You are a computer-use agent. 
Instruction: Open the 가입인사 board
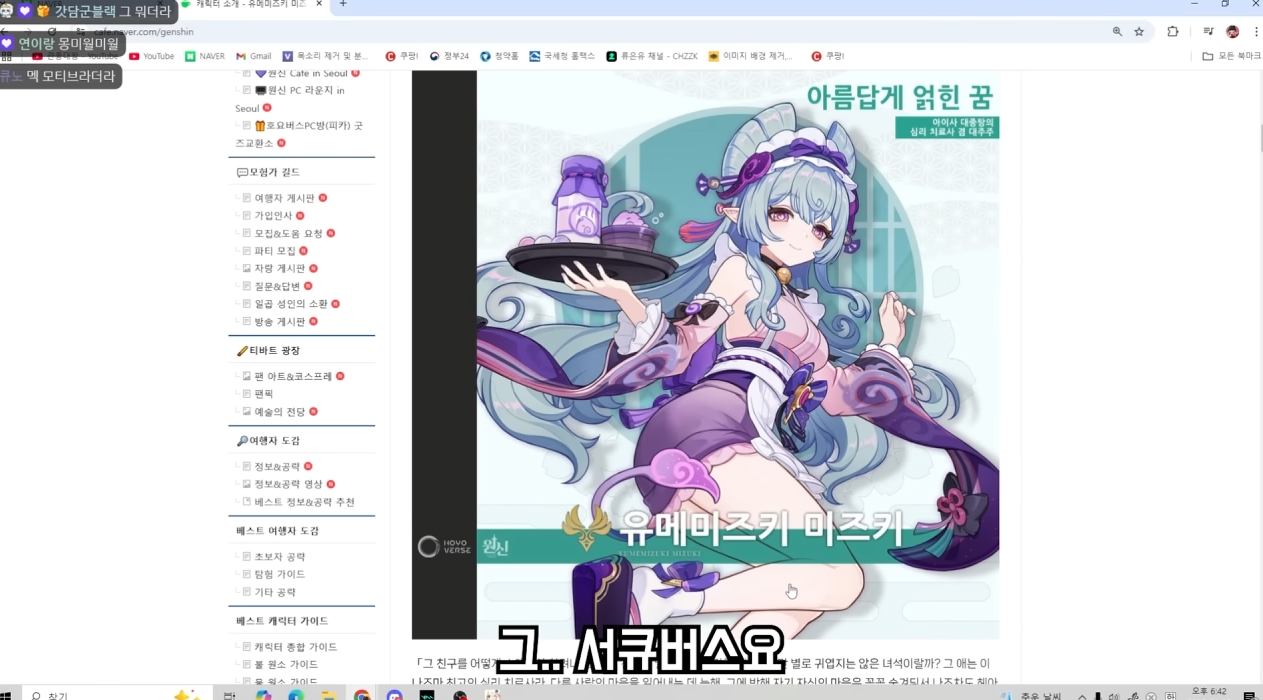tap(273, 215)
